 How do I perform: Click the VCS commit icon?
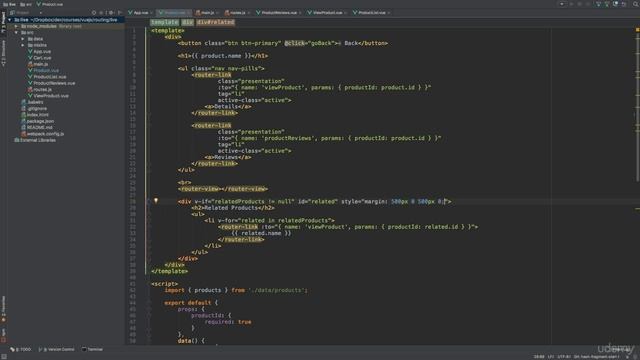[607, 4]
